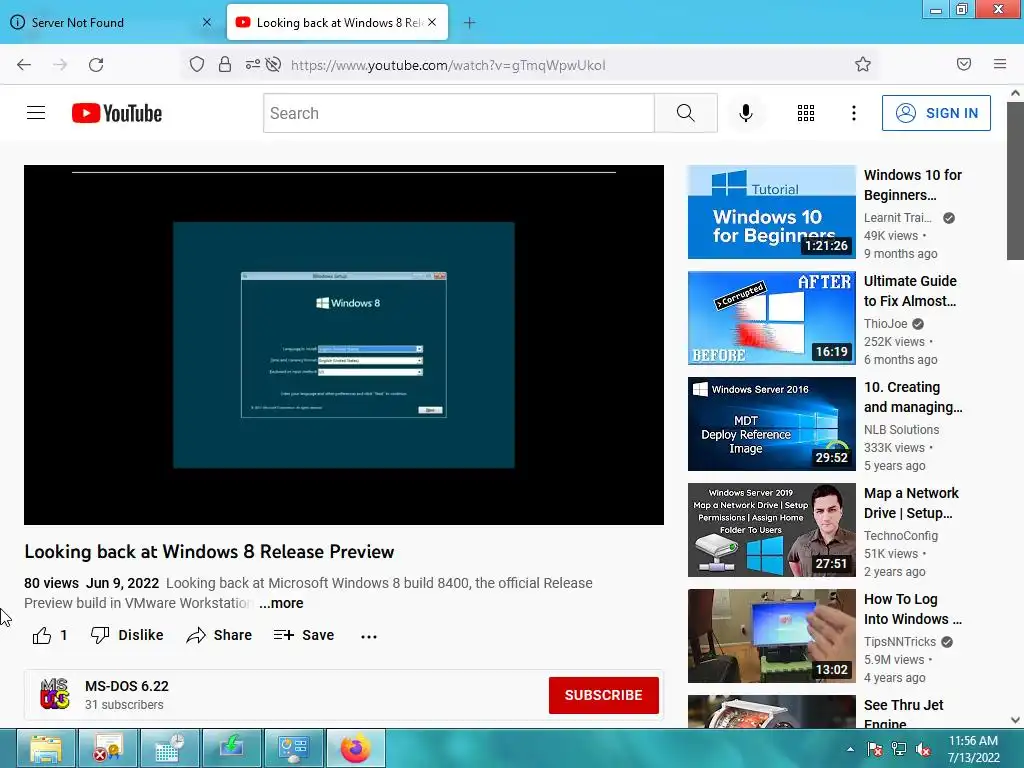Screen dimensions: 1024x768
Task: Click the ThioJoe channel name
Action: (x=886, y=324)
